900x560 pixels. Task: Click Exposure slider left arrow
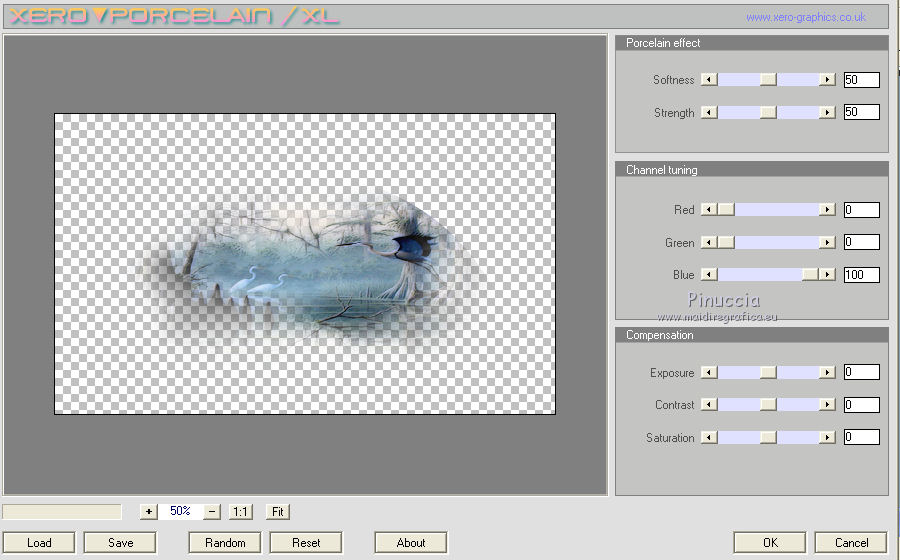(x=709, y=372)
